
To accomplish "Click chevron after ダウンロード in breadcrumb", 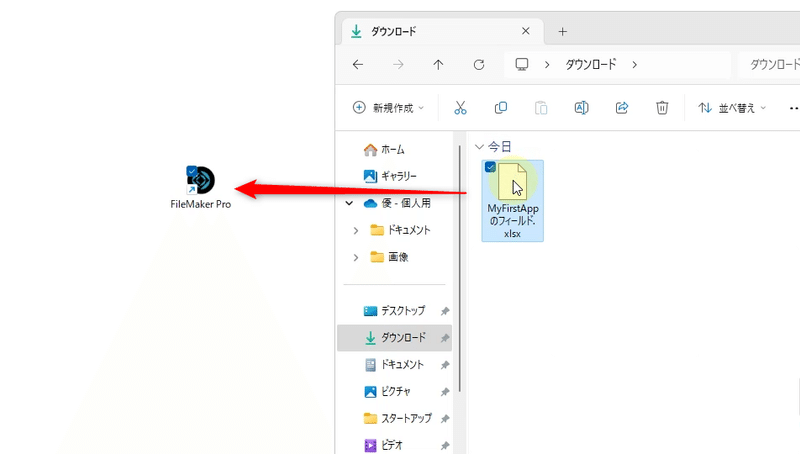I will pos(634,65).
